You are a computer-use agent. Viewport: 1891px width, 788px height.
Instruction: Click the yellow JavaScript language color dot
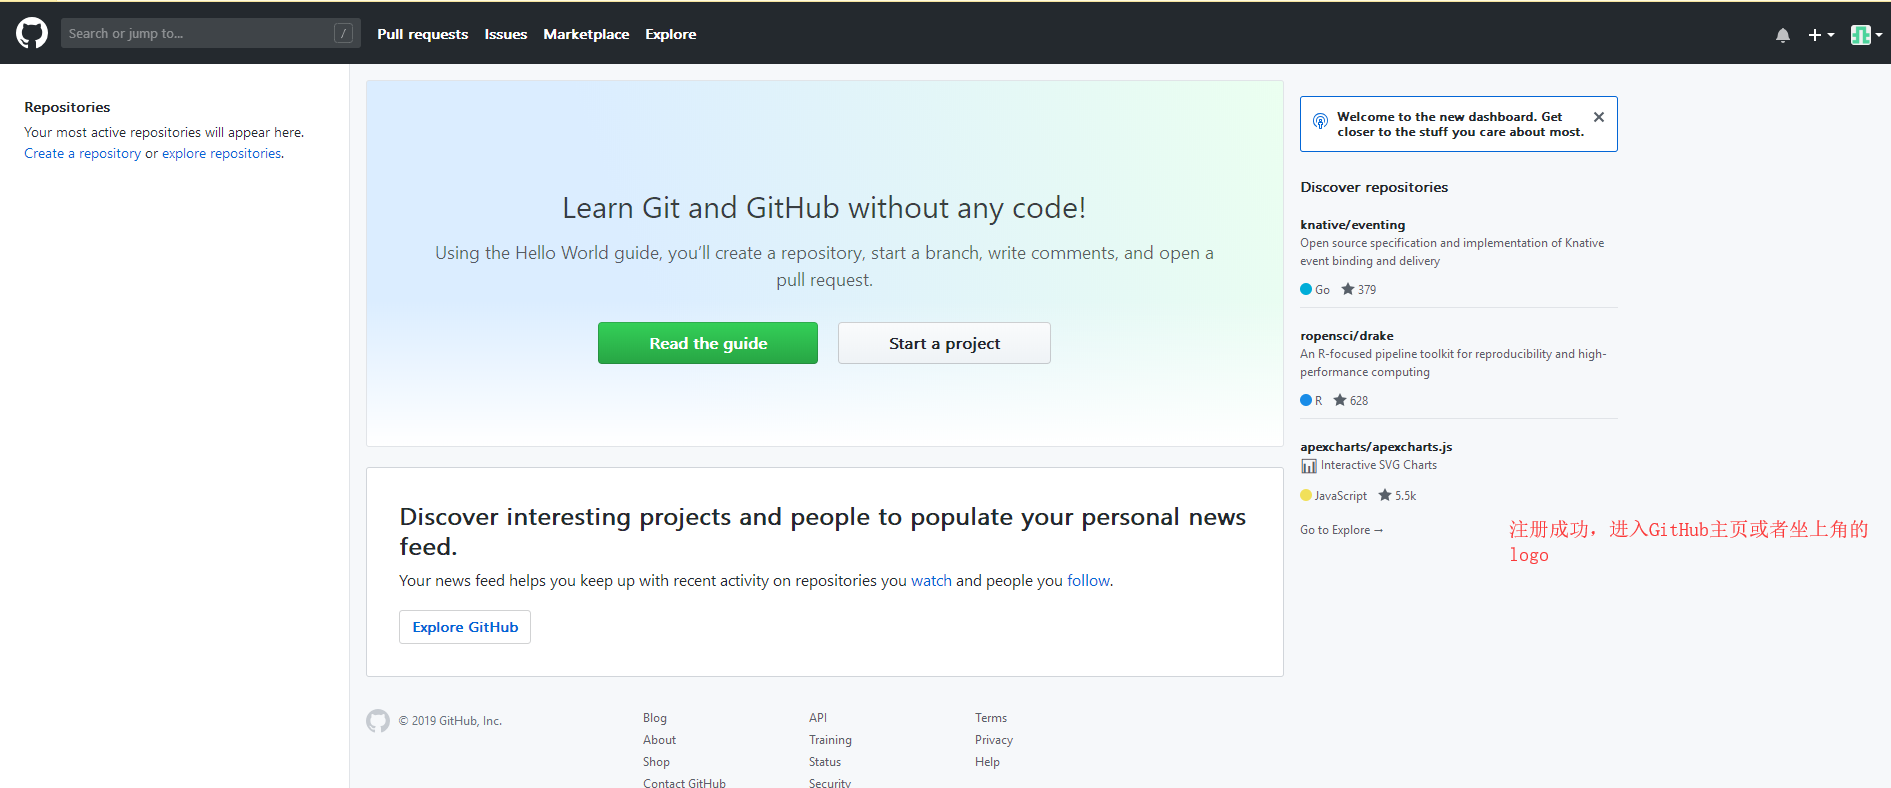click(x=1306, y=495)
